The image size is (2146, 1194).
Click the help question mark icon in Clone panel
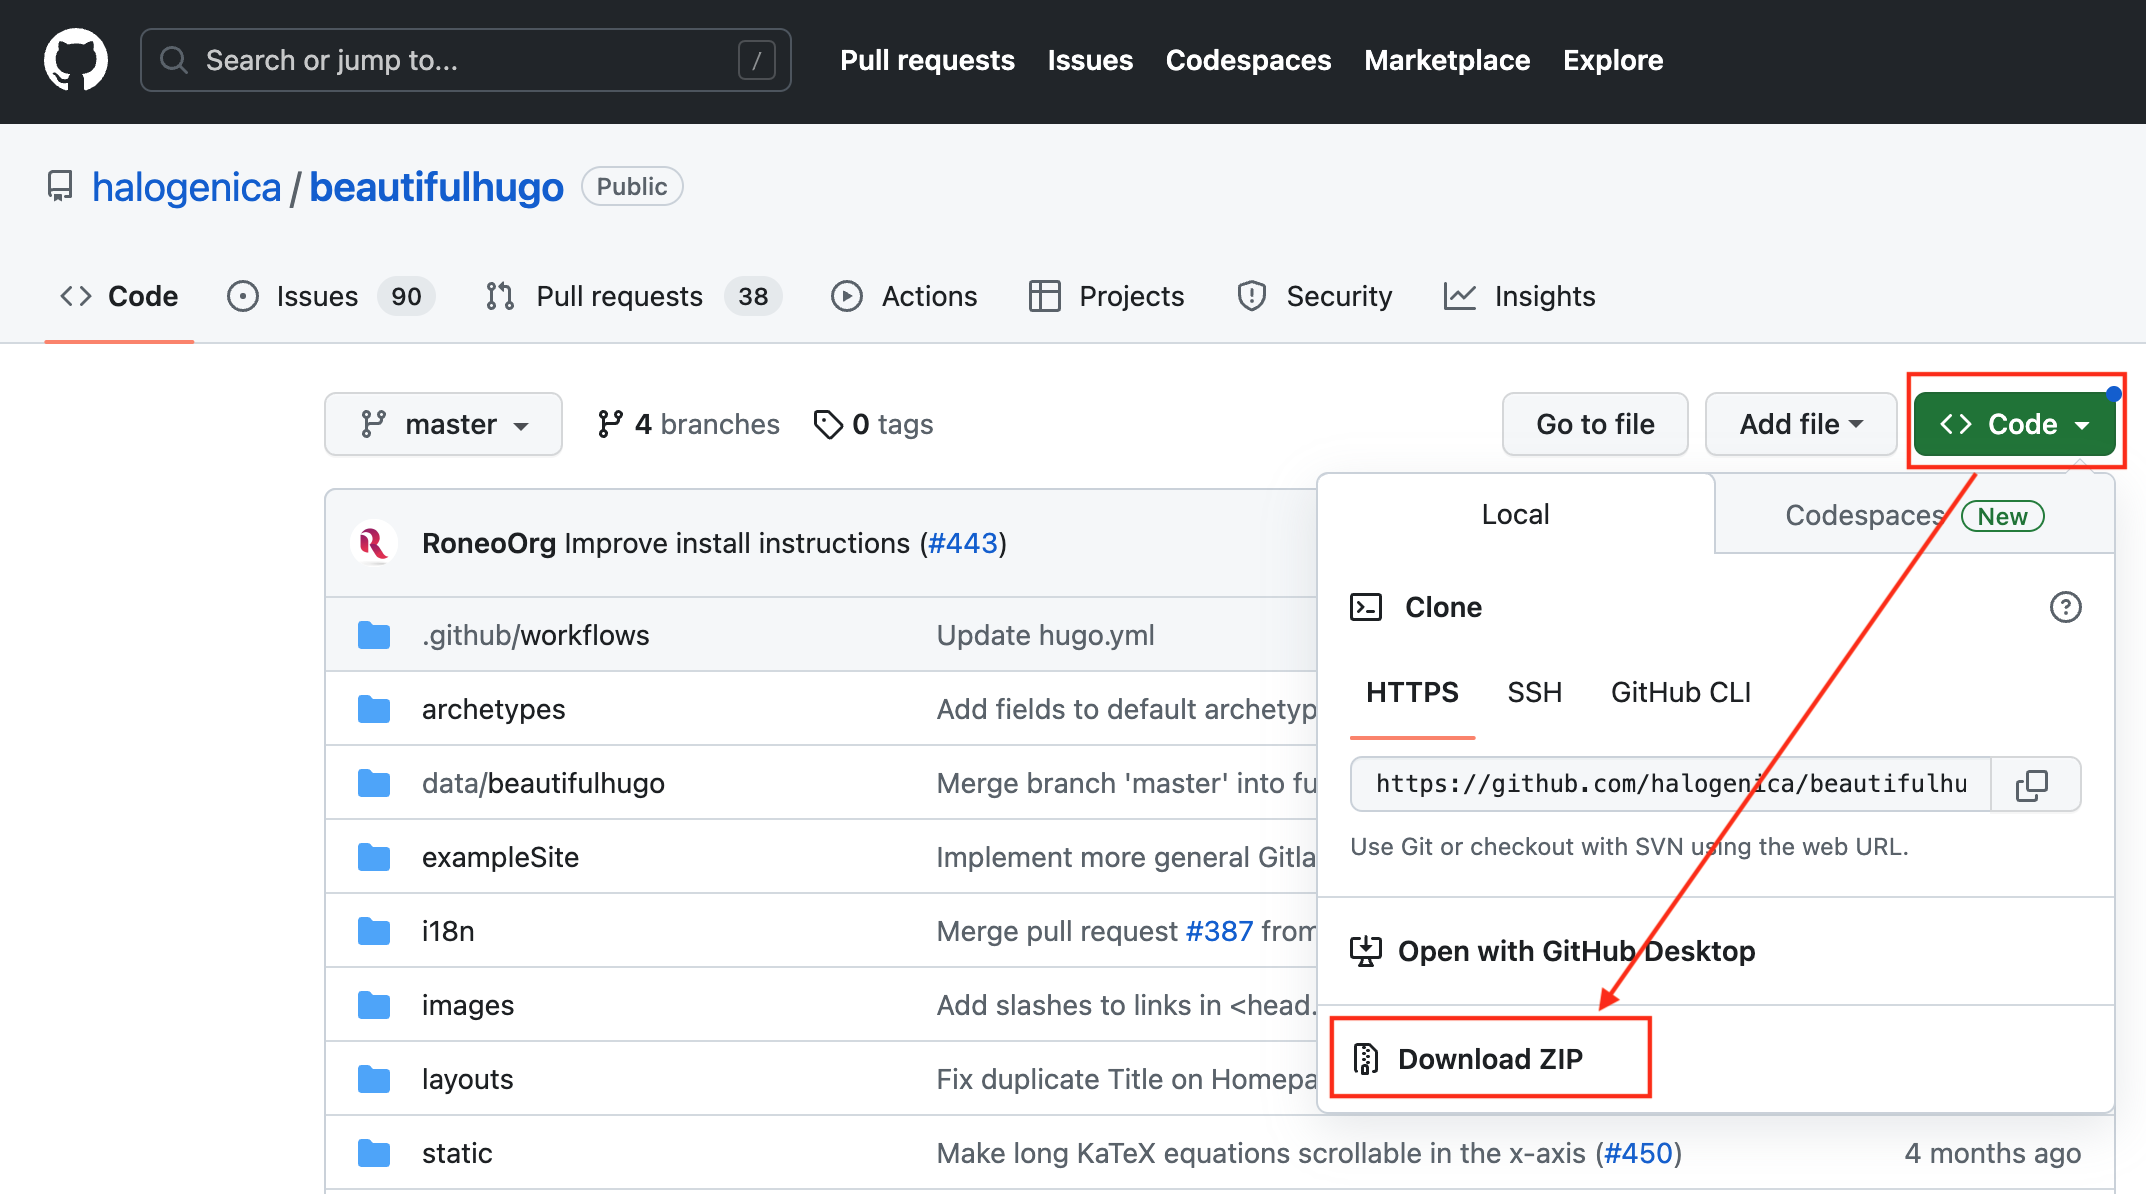point(2066,607)
